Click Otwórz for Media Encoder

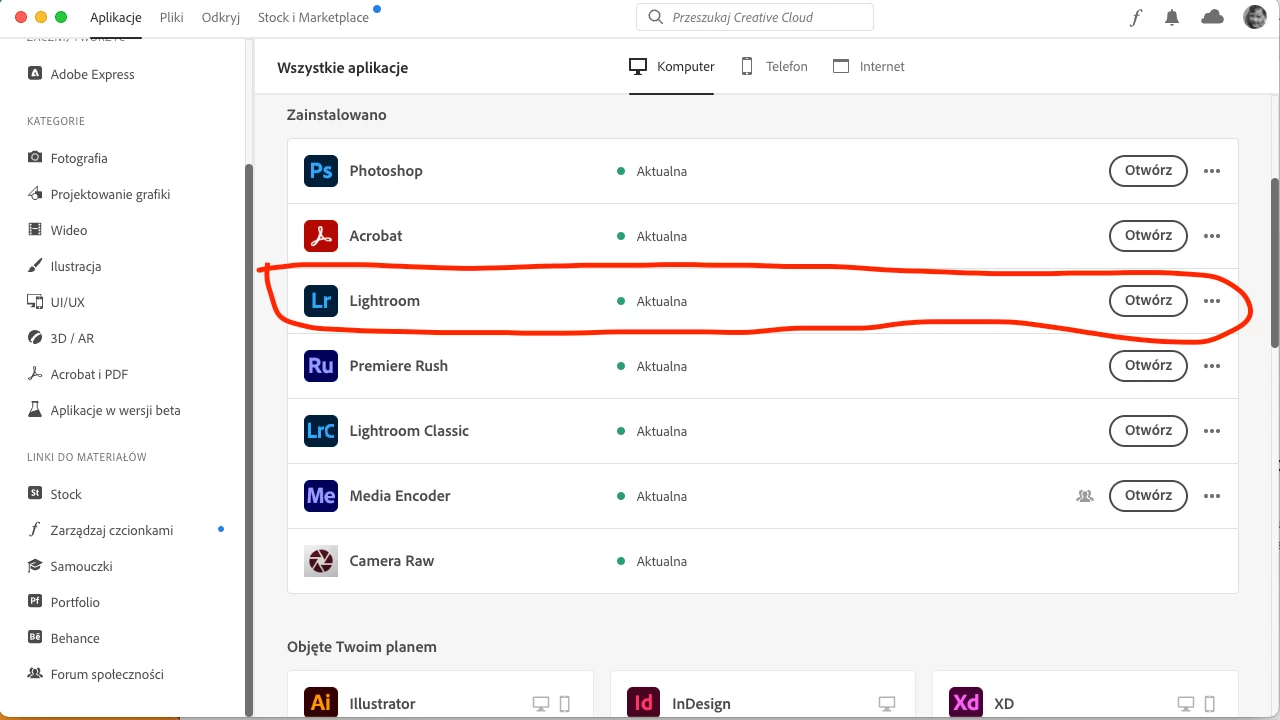[x=1148, y=495]
